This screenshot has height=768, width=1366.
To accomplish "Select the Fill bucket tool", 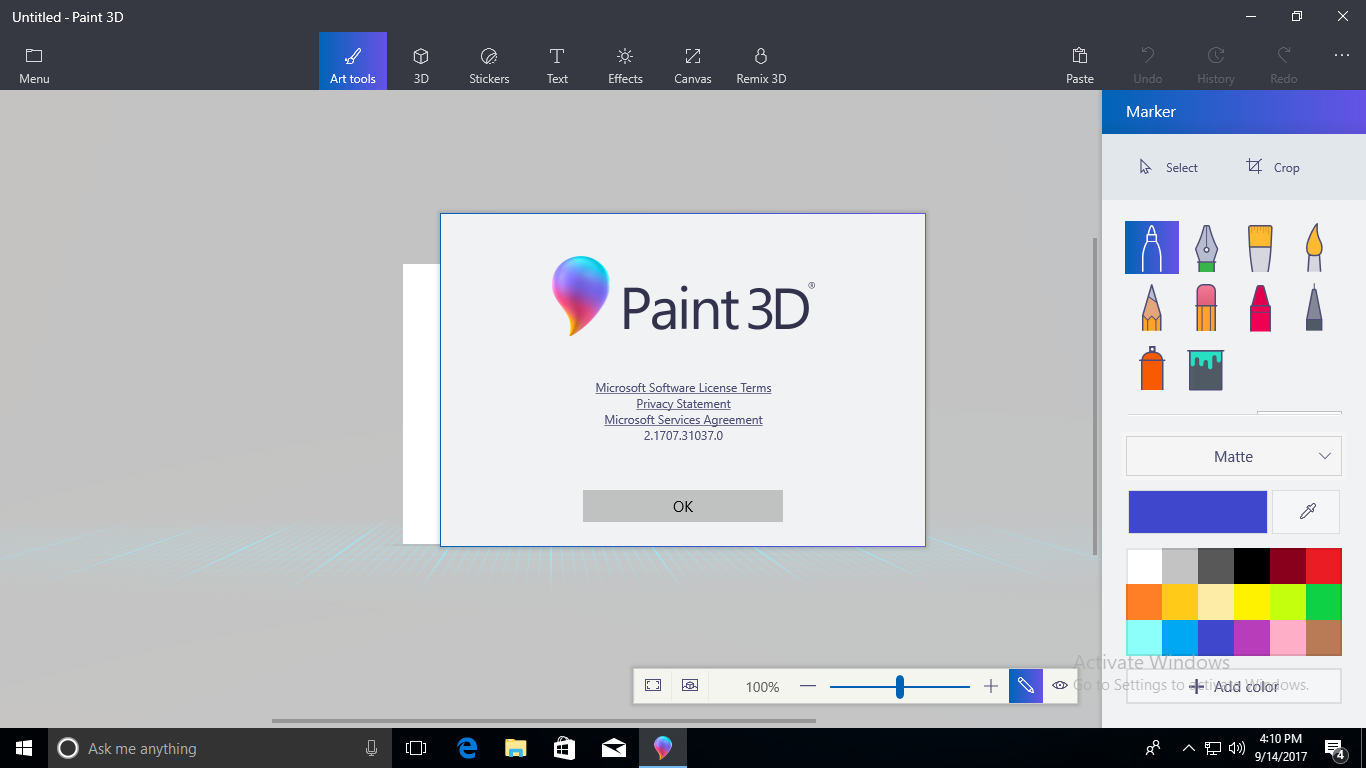I will (1206, 369).
